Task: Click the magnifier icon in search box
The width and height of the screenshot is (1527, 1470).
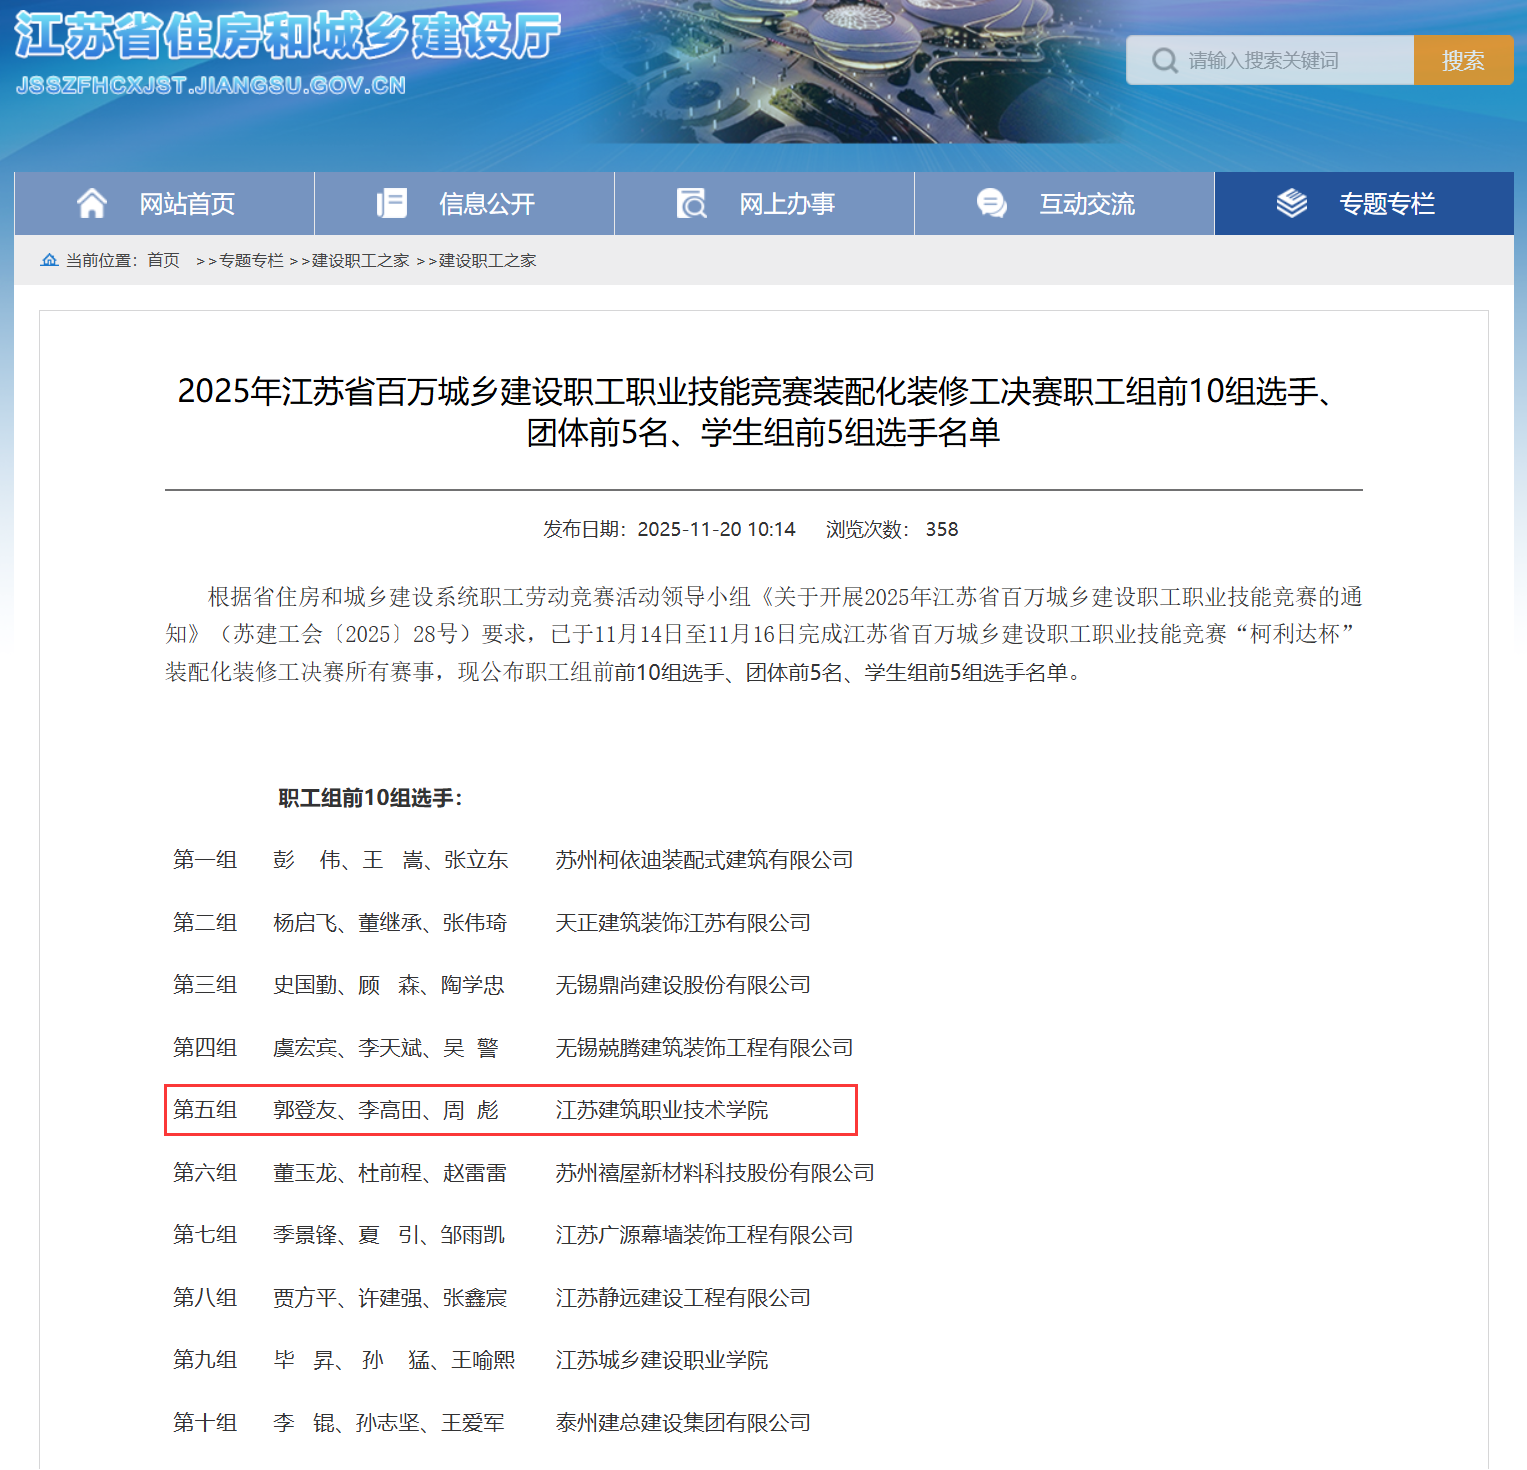Action: point(1163,61)
